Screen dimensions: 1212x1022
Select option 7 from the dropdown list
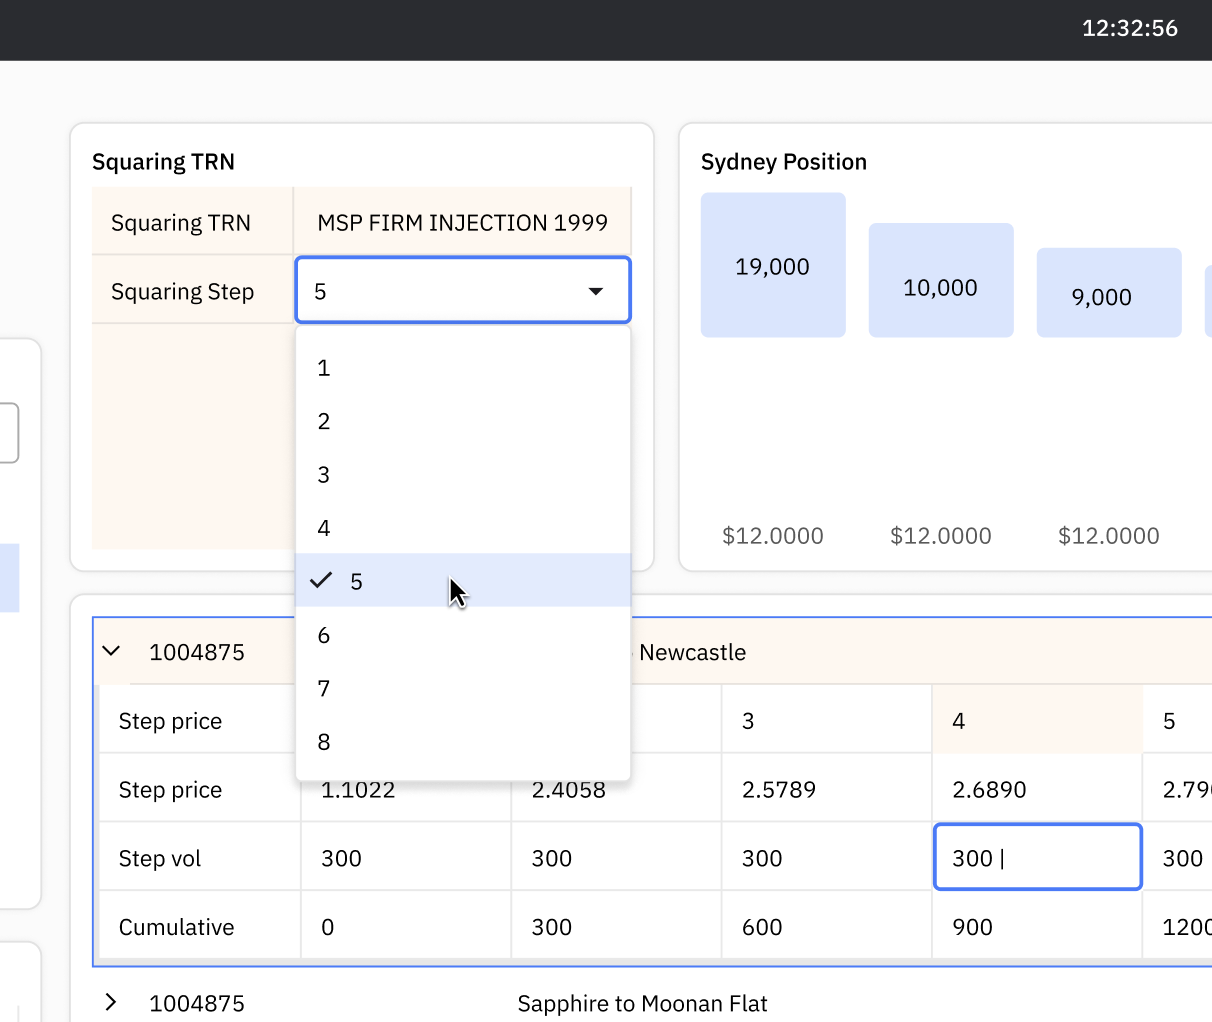click(462, 688)
